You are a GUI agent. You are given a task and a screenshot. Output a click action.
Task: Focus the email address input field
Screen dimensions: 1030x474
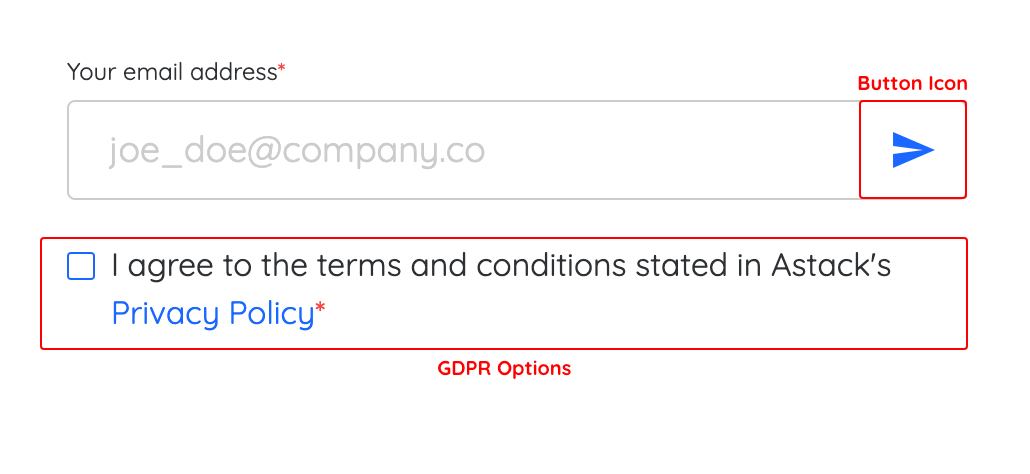(464, 150)
